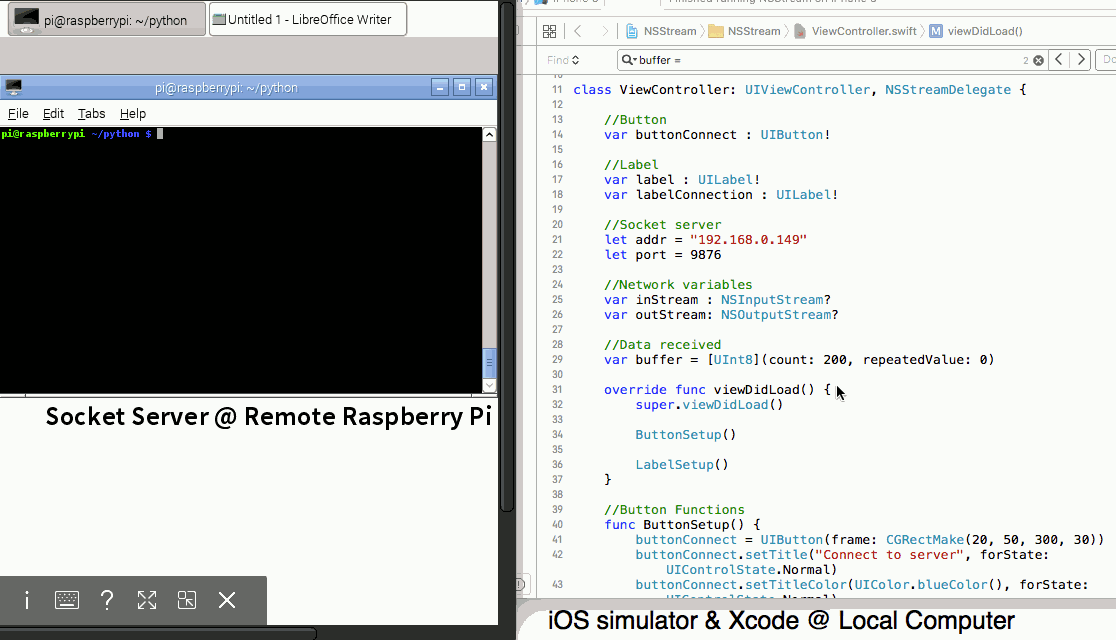Viewport: 1116px width, 640px height.
Task: Go to next find match
Action: (x=1081, y=60)
